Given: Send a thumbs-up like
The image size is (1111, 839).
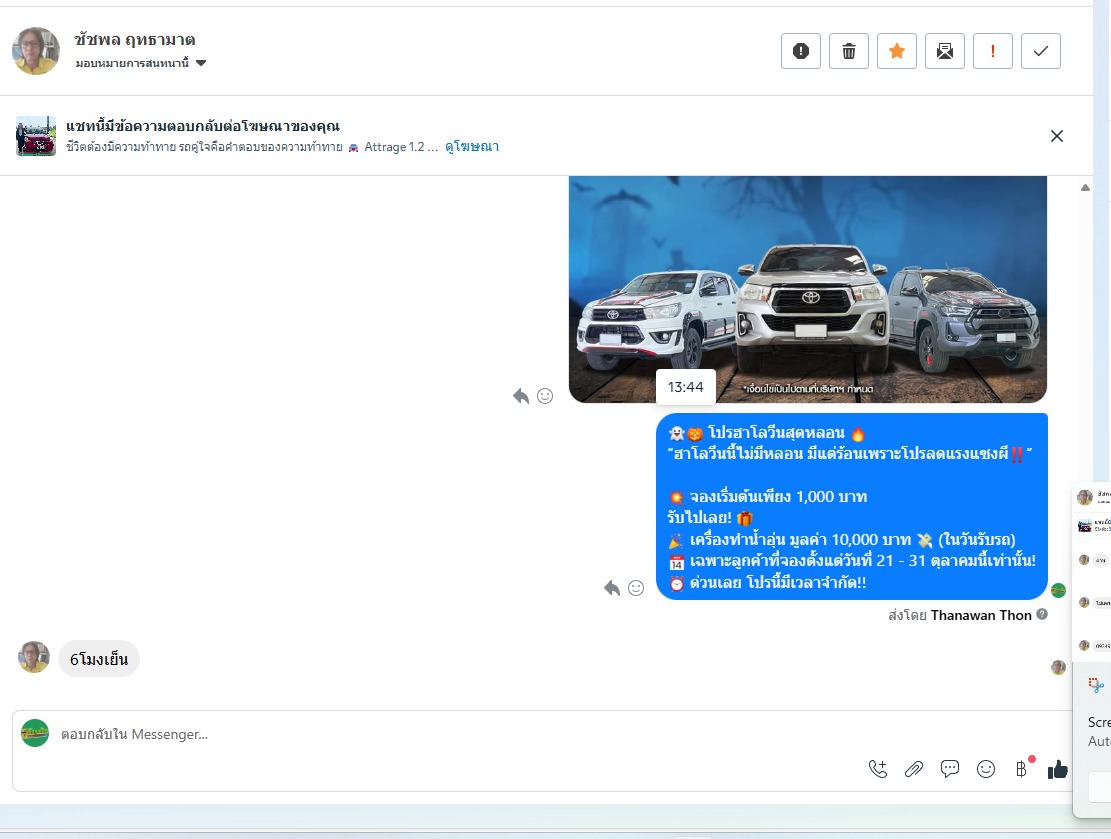Looking at the screenshot, I should pos(1057,769).
